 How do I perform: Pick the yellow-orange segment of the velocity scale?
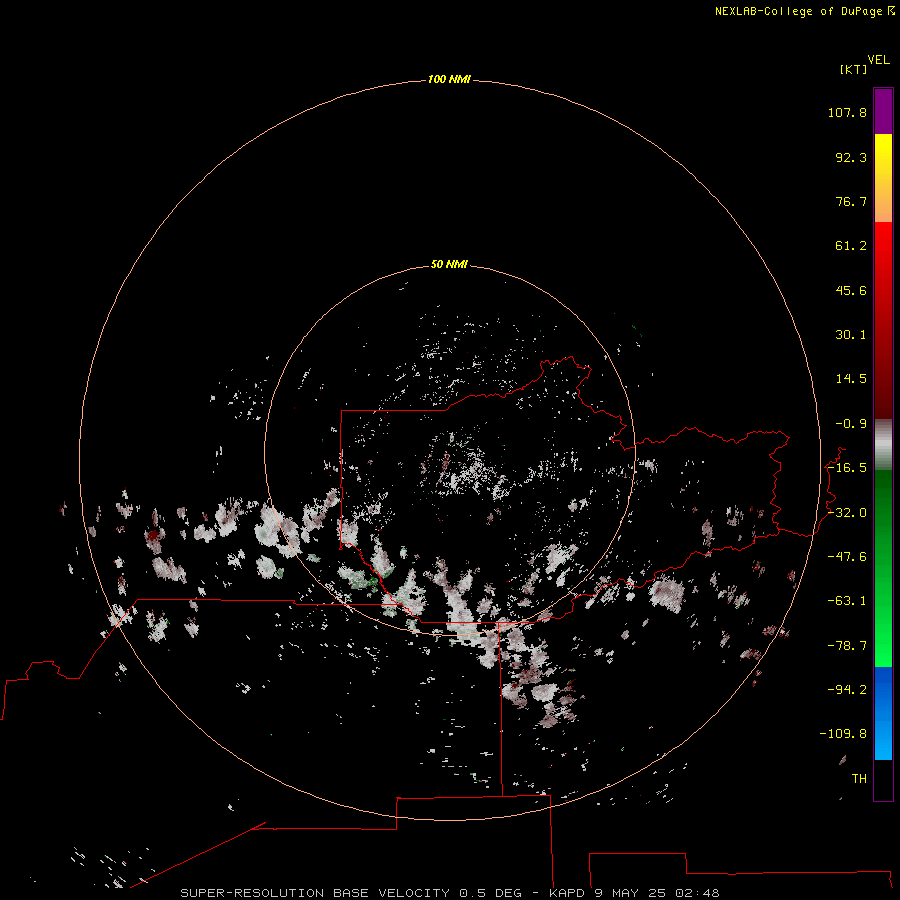point(883,178)
